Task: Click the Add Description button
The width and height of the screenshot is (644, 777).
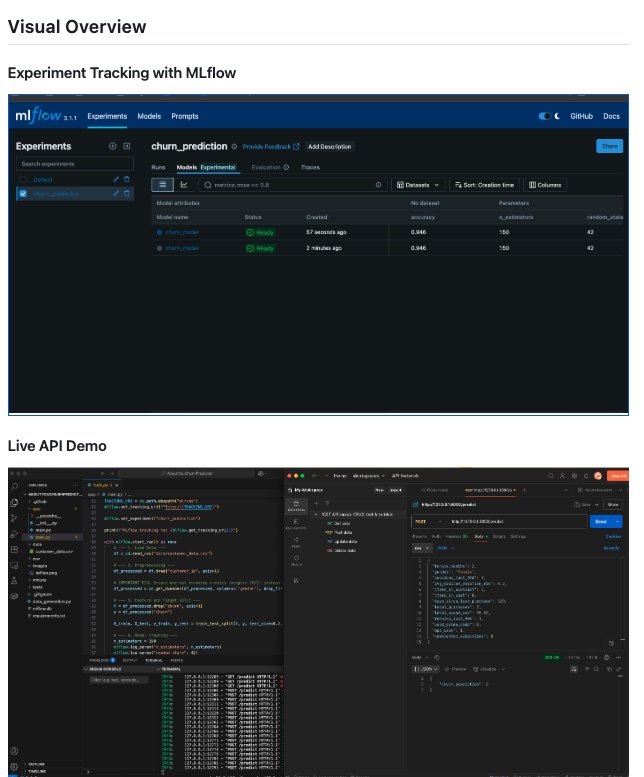Action: [329, 147]
